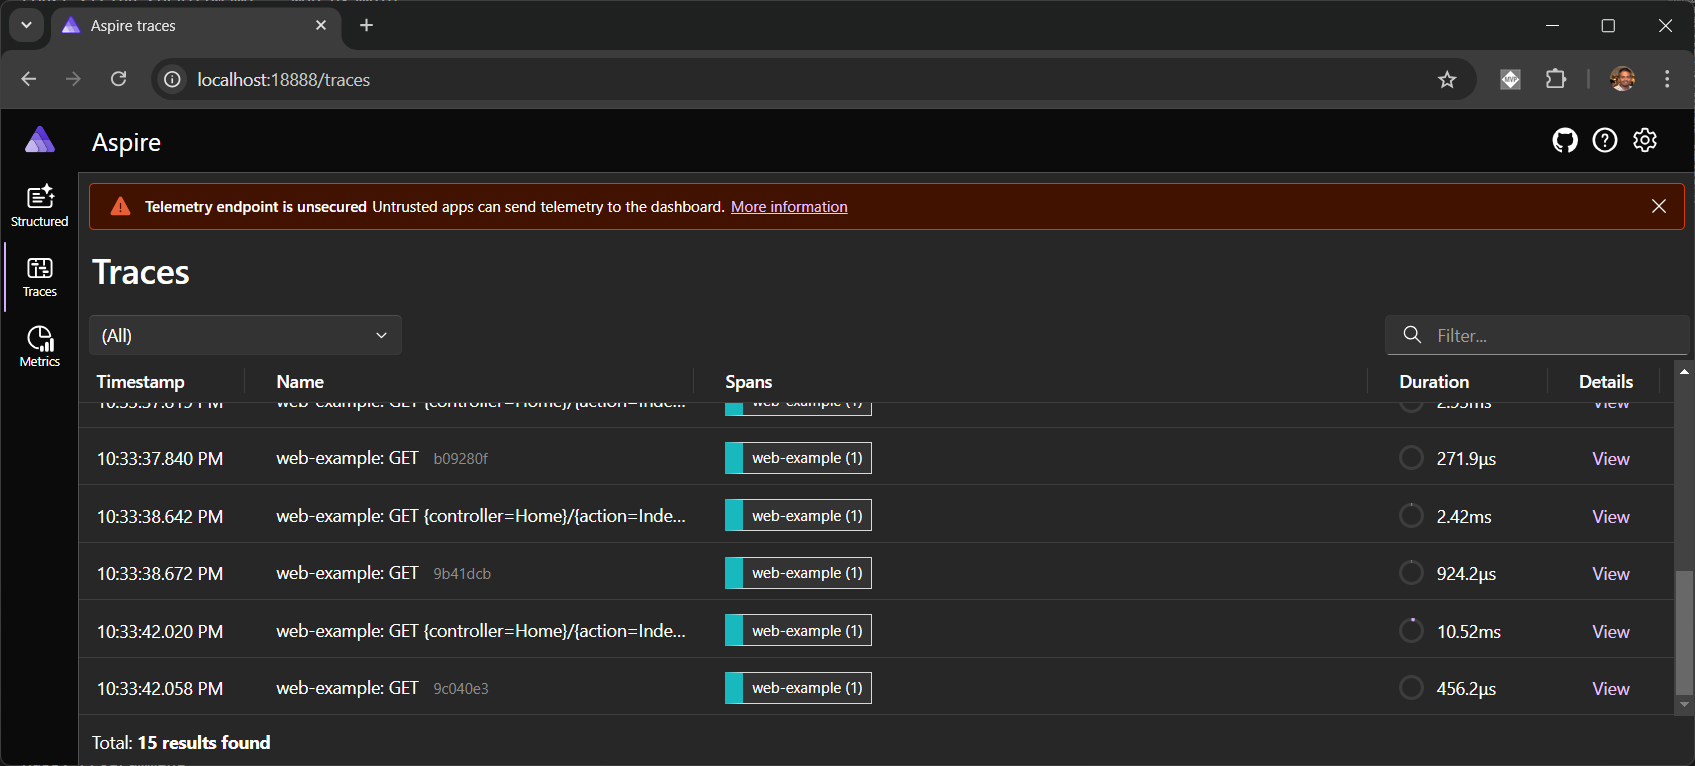Click the Aspire logo icon

click(40, 140)
